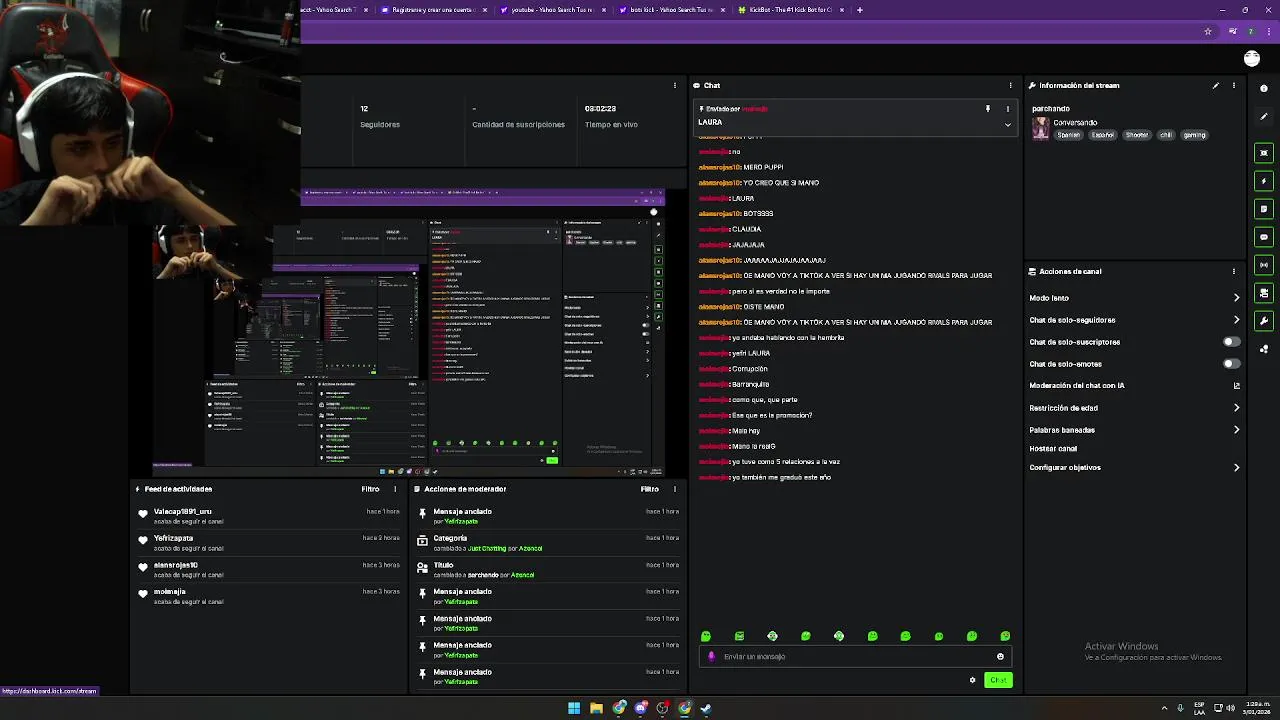Click the purple identity icon in message box
Viewport: 1280px width, 720px height.
[711, 657]
